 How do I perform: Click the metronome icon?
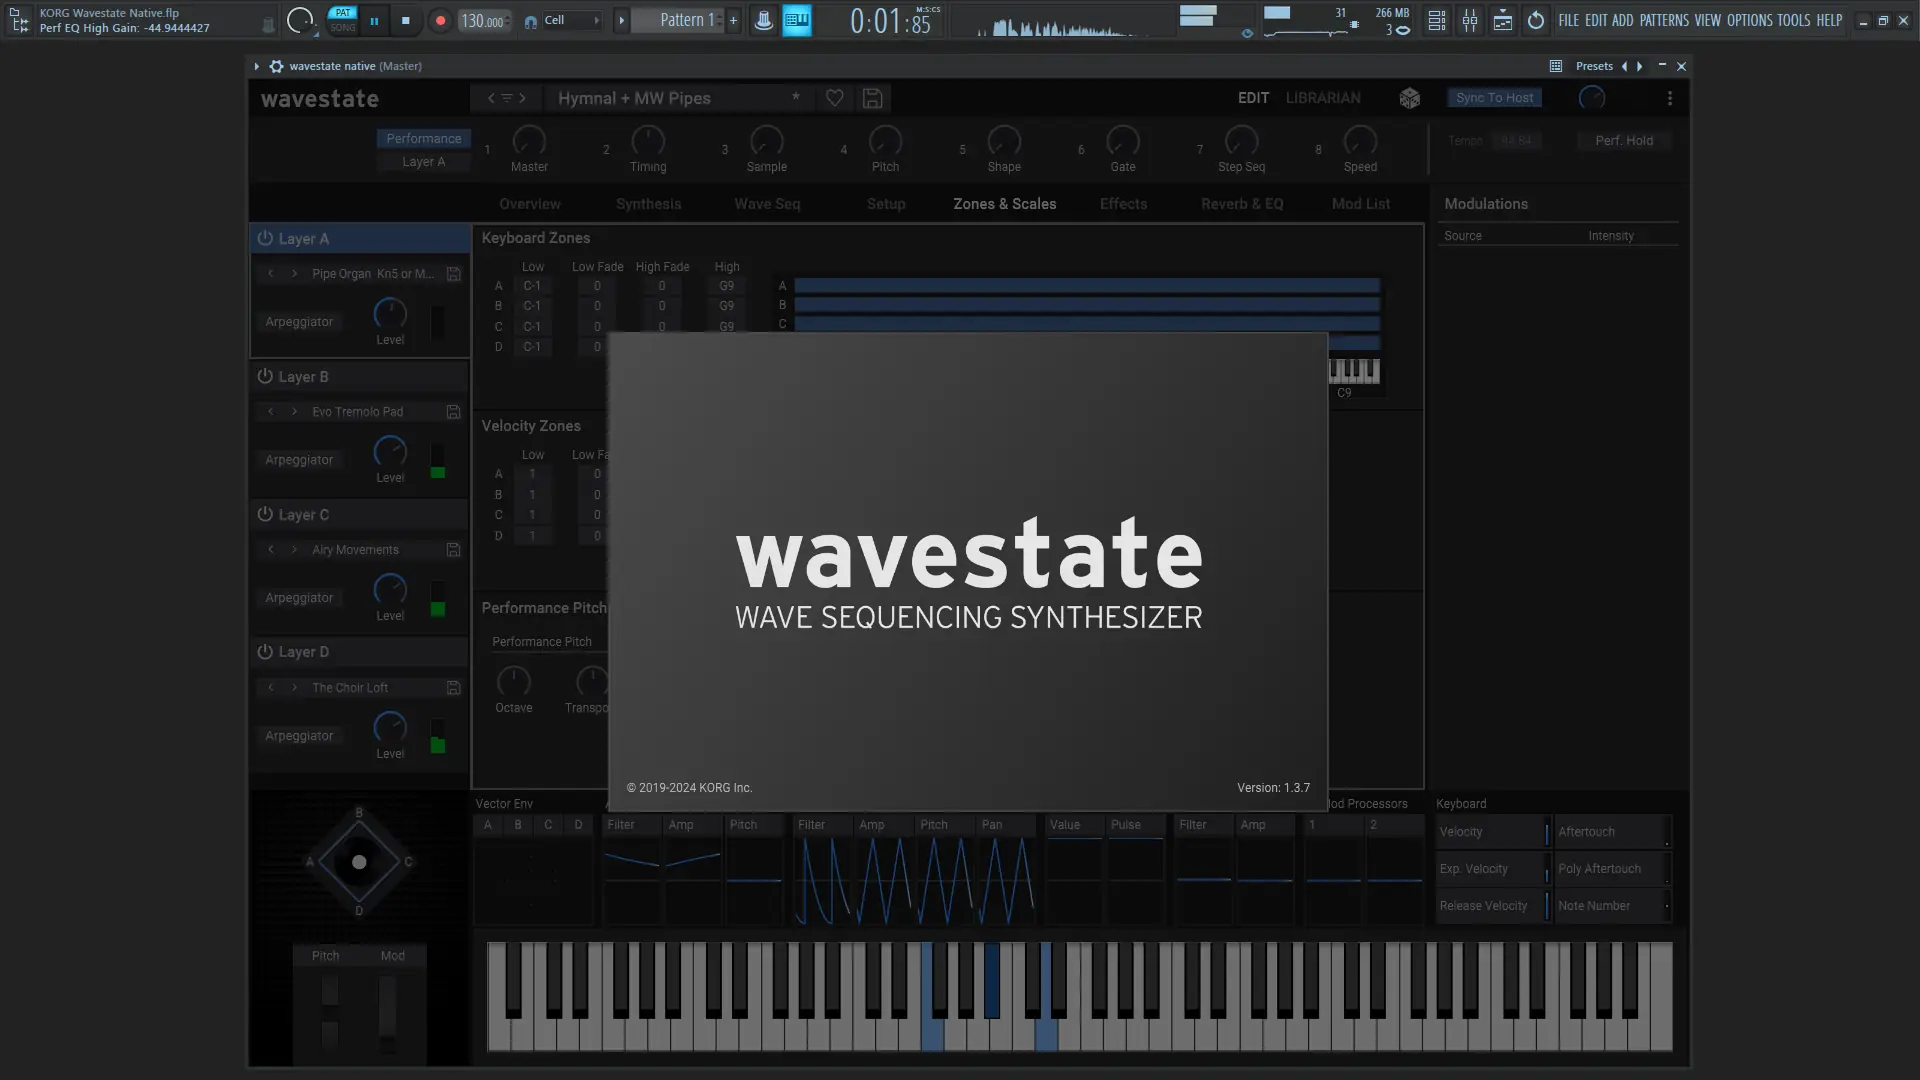tap(763, 20)
